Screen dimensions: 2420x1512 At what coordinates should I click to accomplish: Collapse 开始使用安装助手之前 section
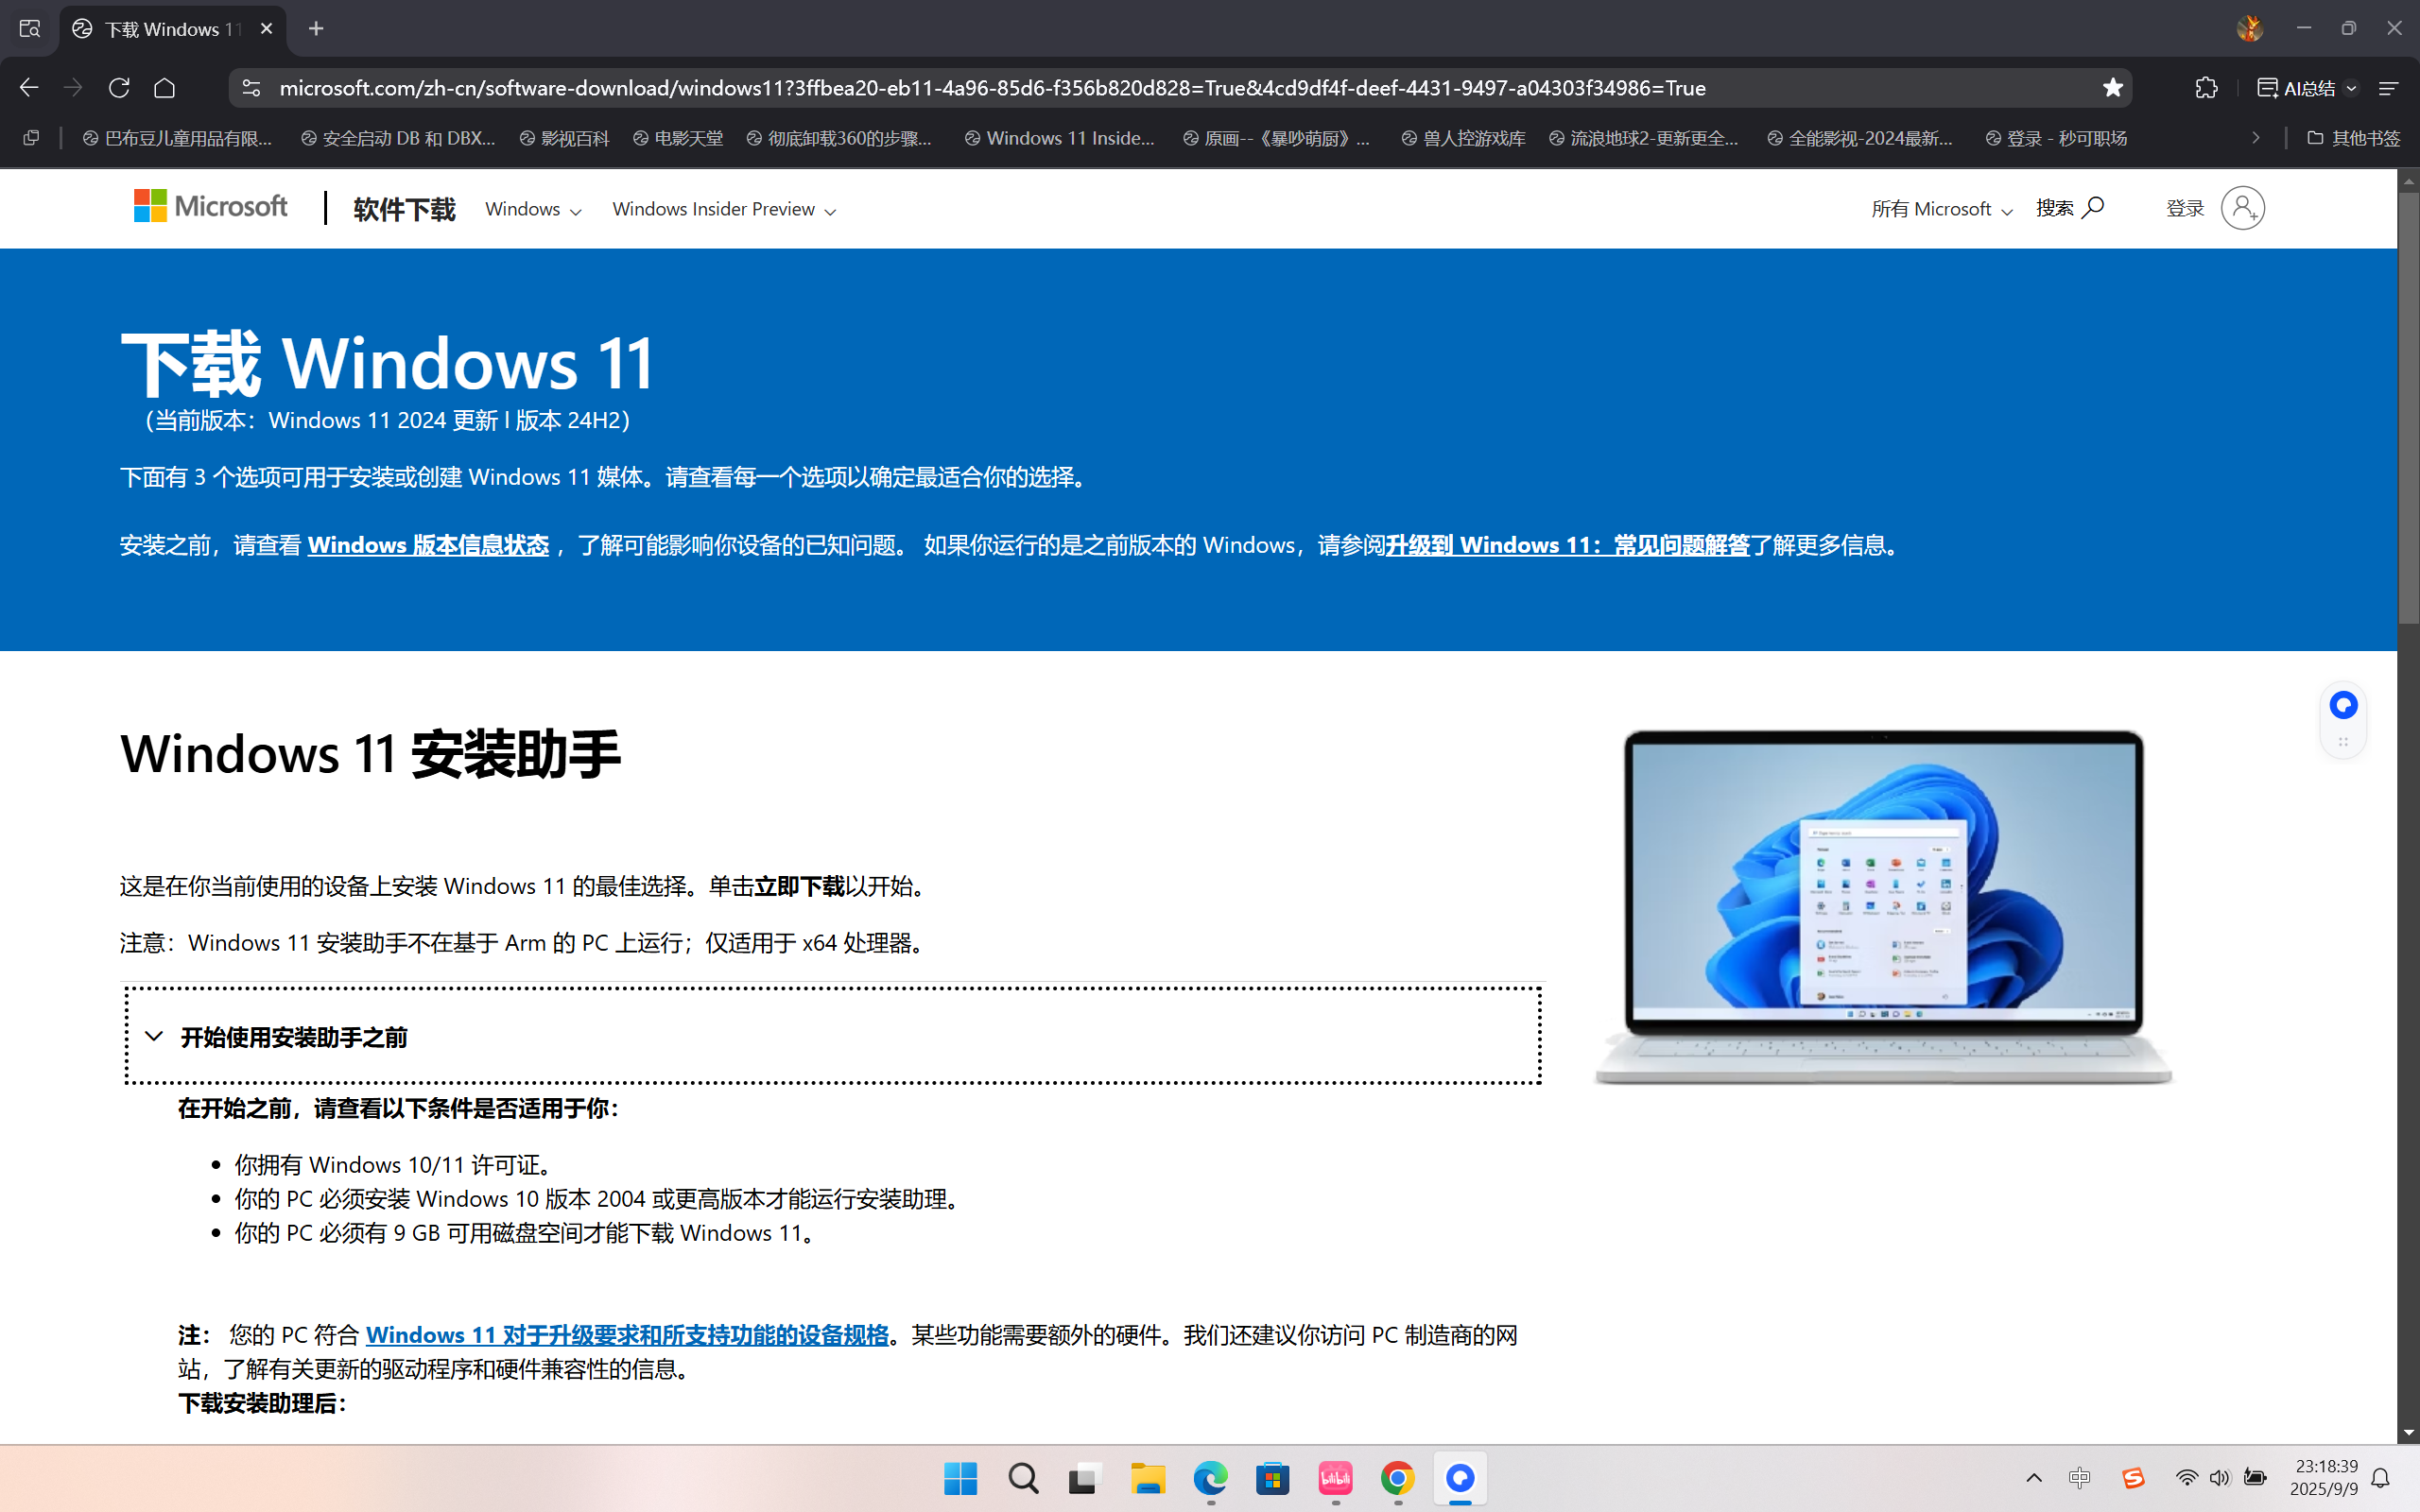tap(833, 1036)
